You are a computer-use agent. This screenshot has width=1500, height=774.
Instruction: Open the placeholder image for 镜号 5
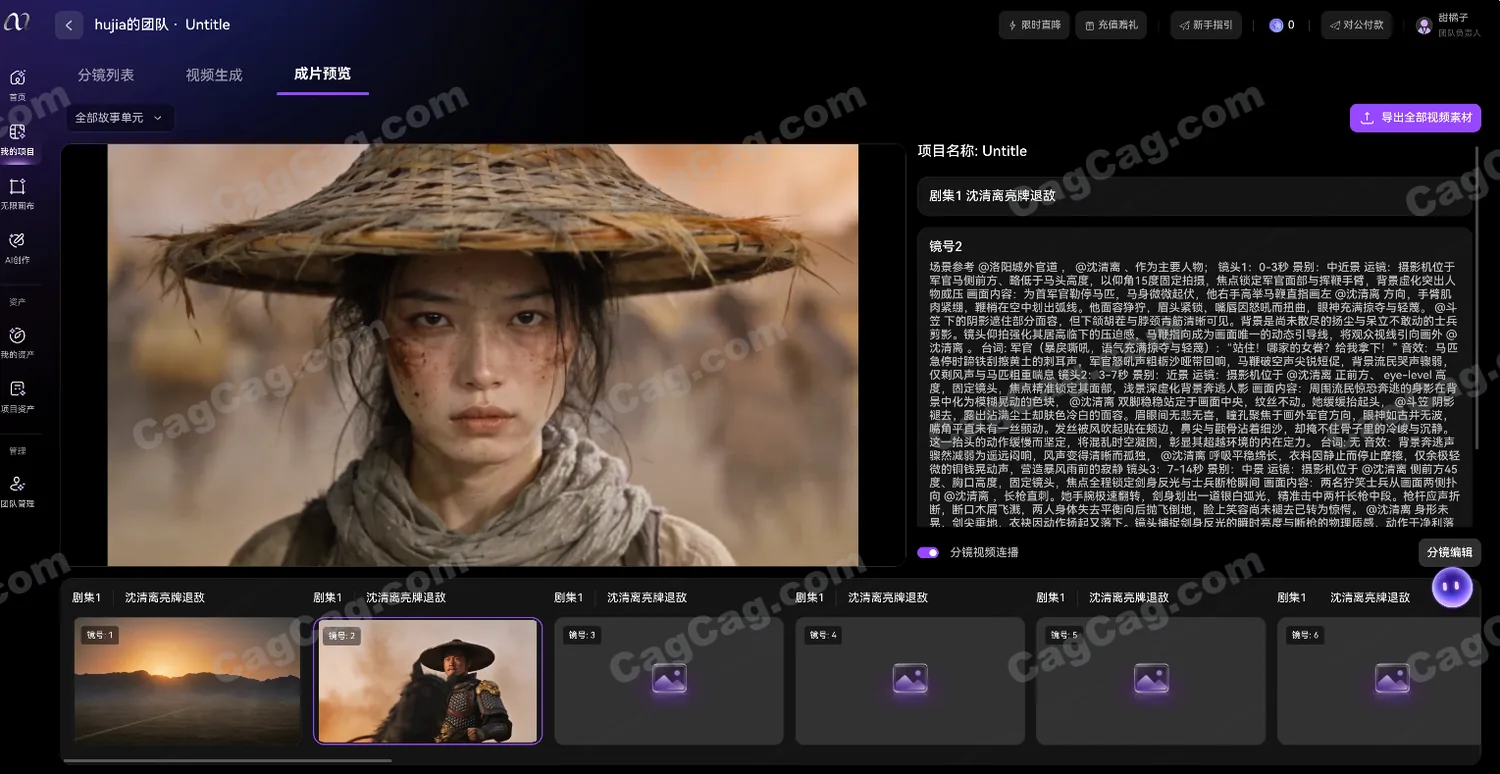click(x=1151, y=679)
